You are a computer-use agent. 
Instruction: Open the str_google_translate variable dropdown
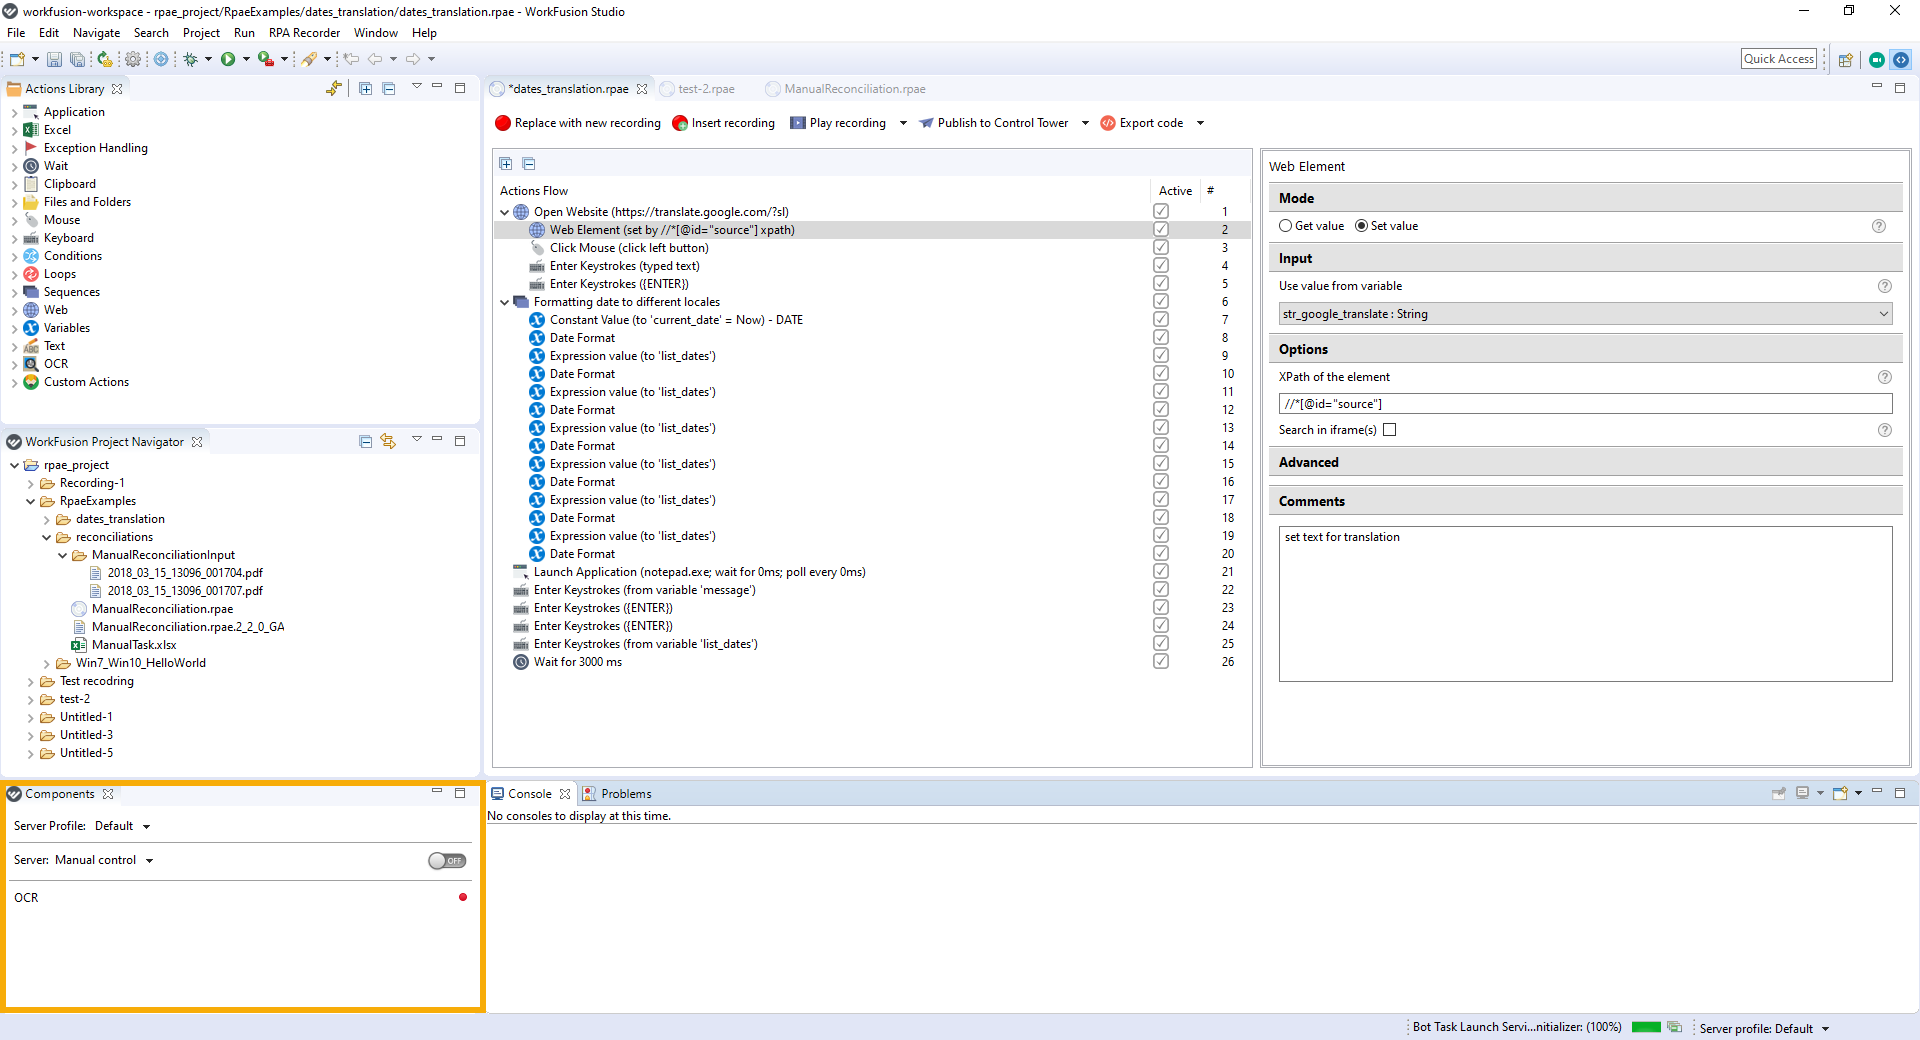coord(1586,314)
